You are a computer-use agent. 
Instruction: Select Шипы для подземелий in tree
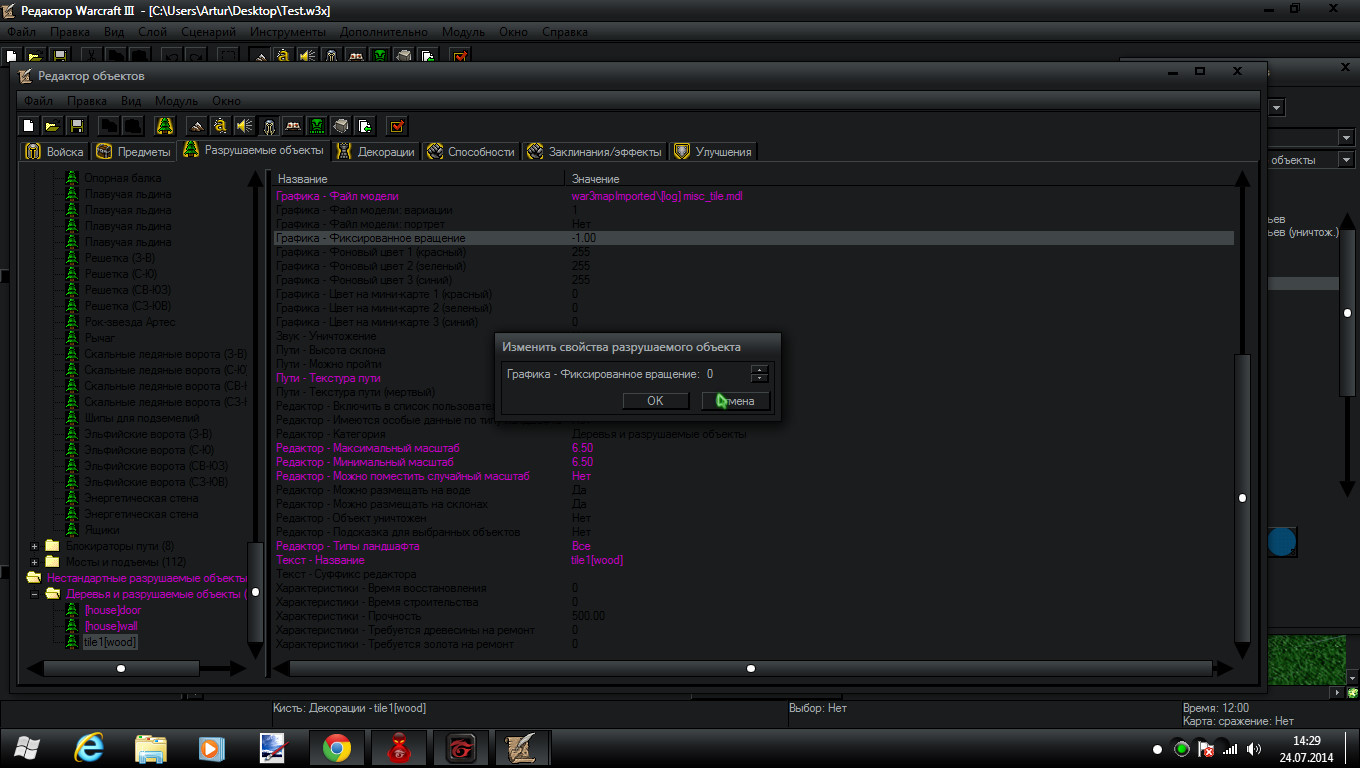click(141, 418)
